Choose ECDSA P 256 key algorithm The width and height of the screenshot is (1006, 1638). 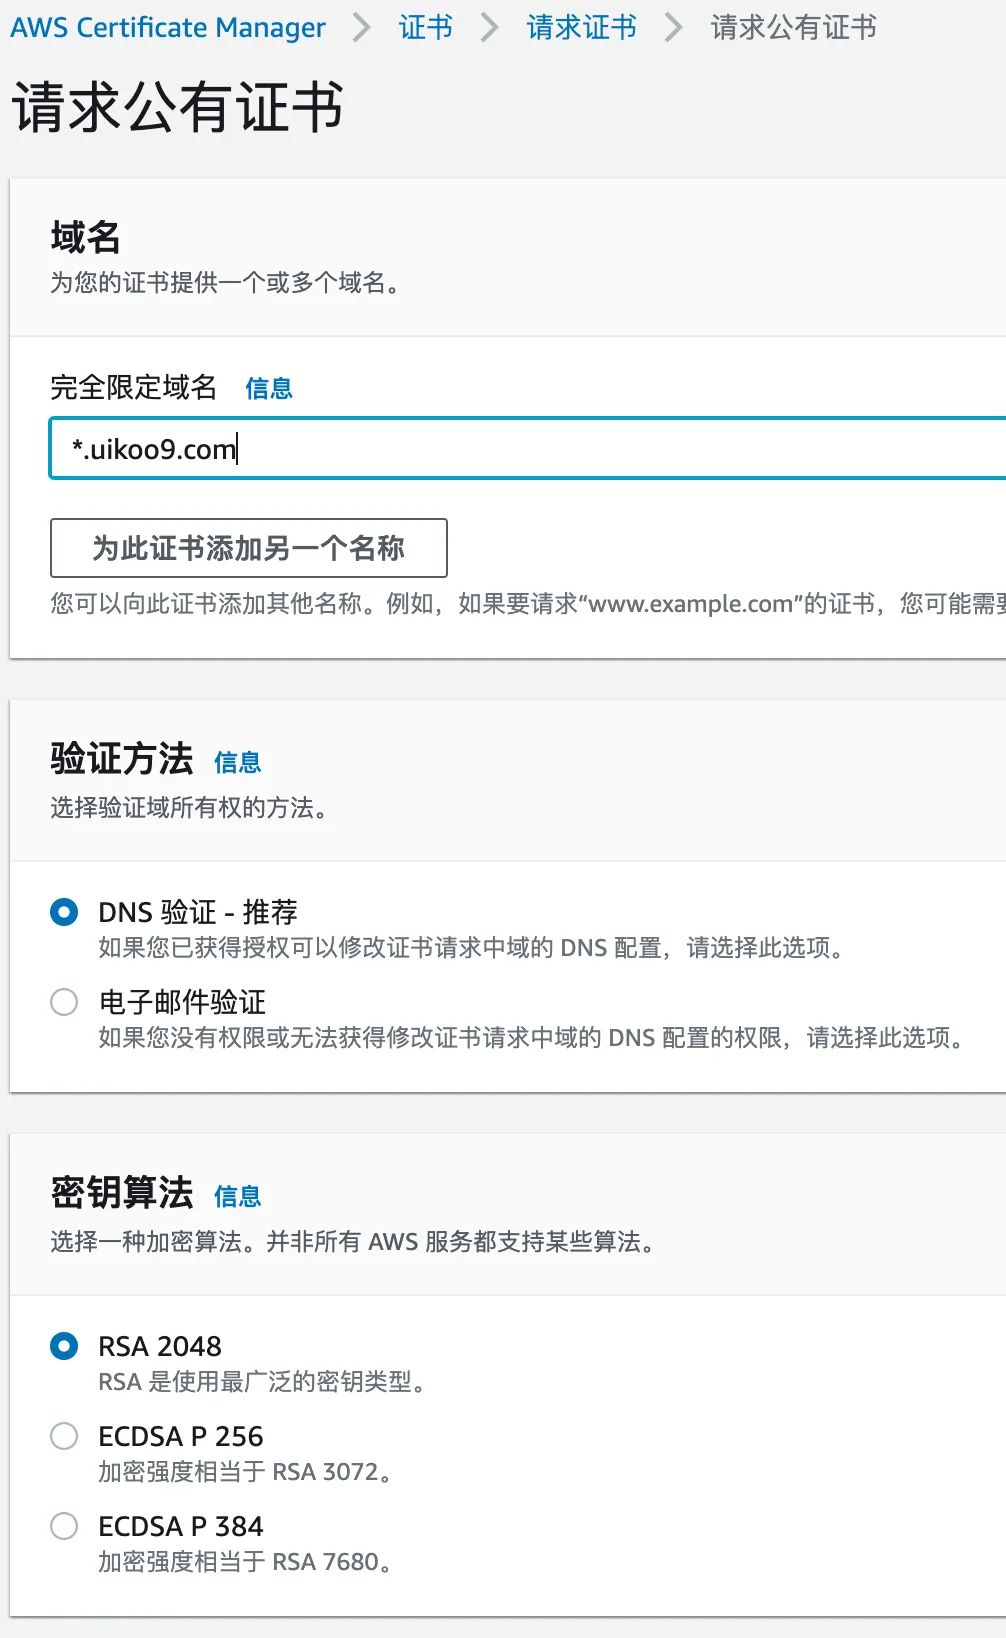tap(64, 1436)
